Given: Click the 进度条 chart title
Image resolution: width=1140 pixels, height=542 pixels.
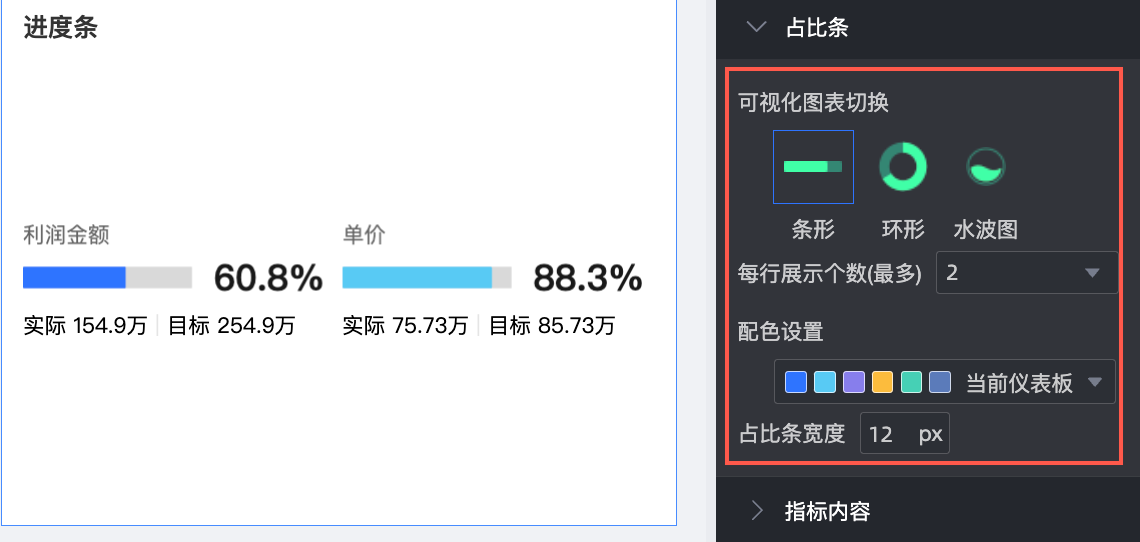Looking at the screenshot, I should click(60, 27).
